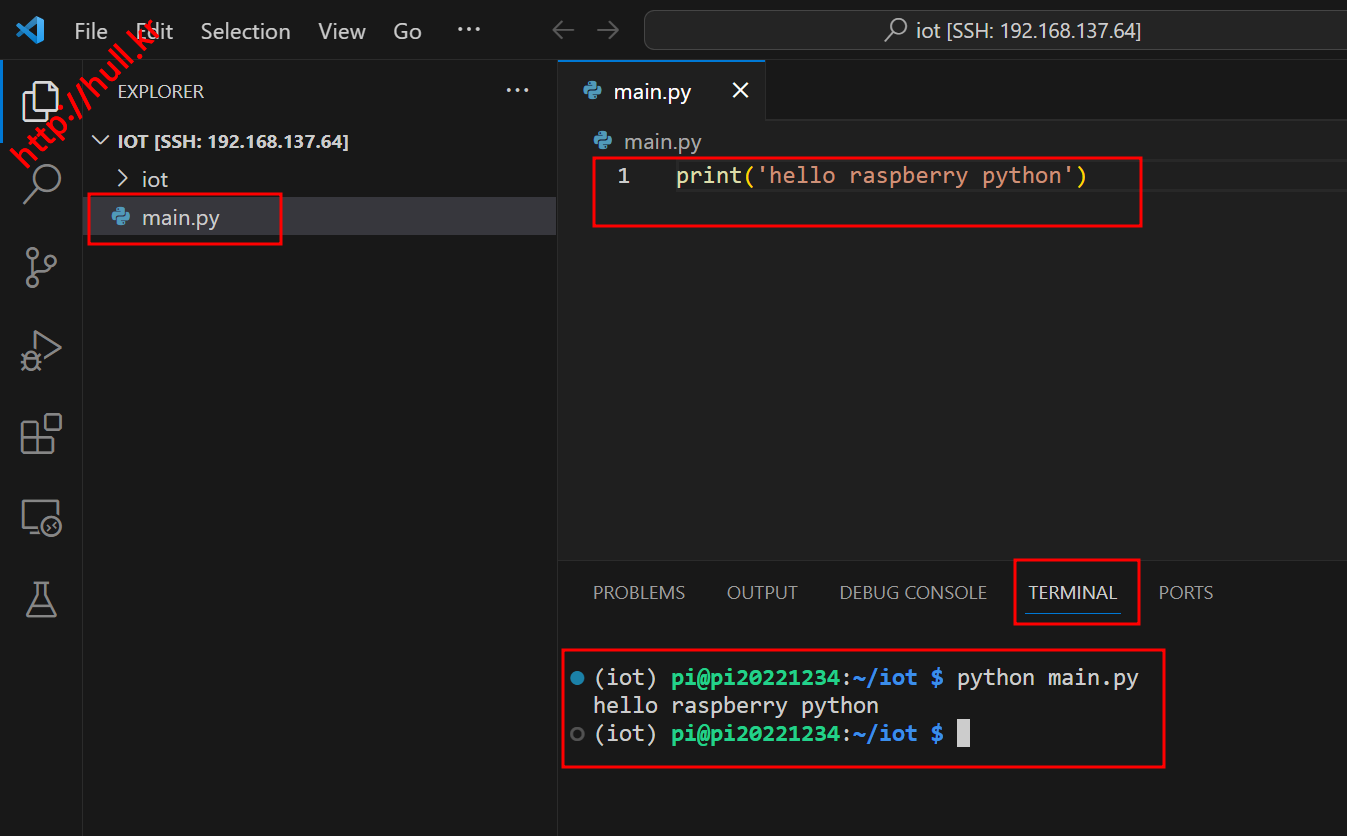Image resolution: width=1347 pixels, height=836 pixels.
Task: Collapse the IOT workspace root section
Action: click(100, 141)
